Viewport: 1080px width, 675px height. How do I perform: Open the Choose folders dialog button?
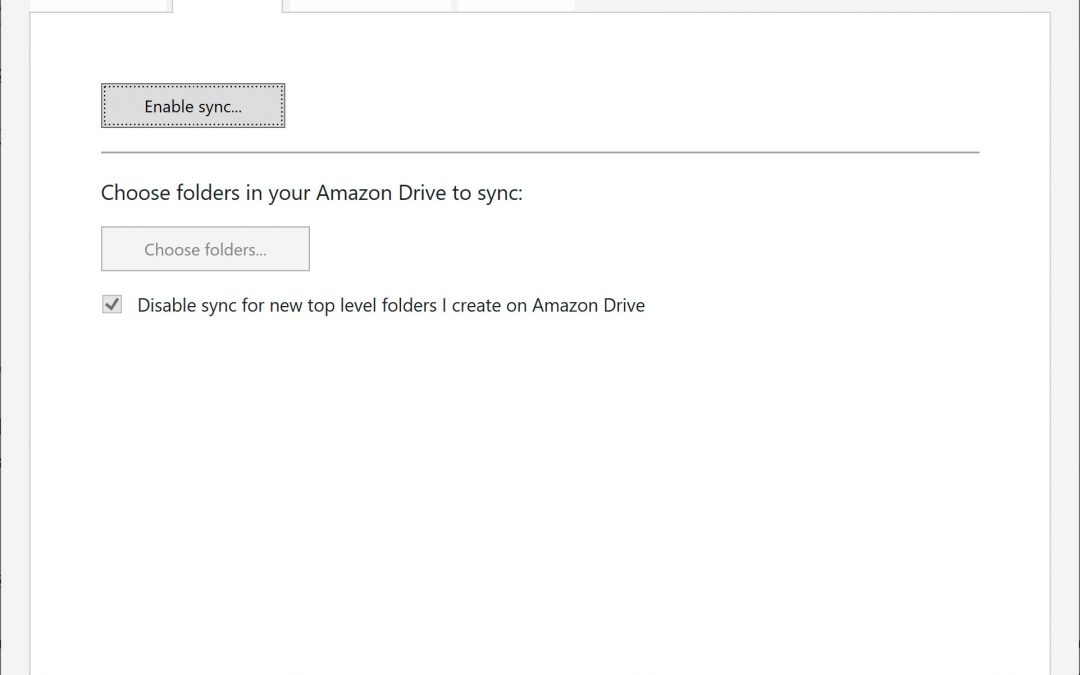(x=205, y=249)
